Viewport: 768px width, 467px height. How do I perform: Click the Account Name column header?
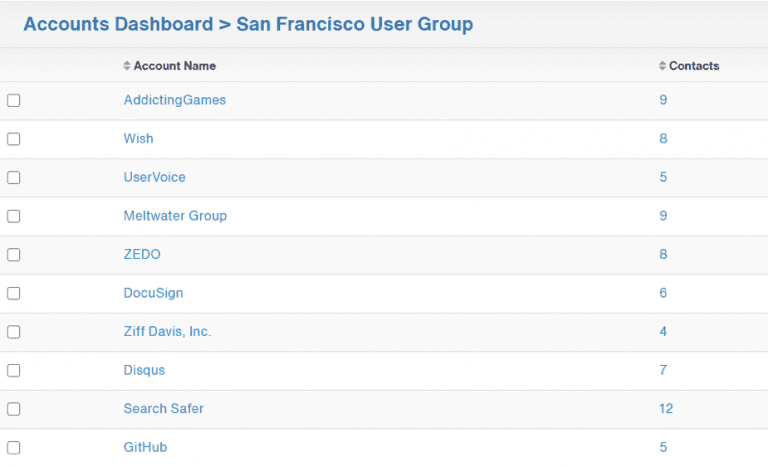tap(174, 66)
